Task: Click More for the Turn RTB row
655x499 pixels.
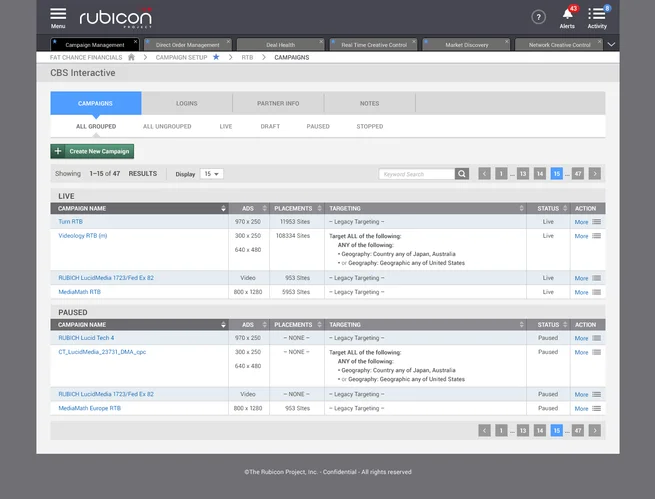Action: 581,222
